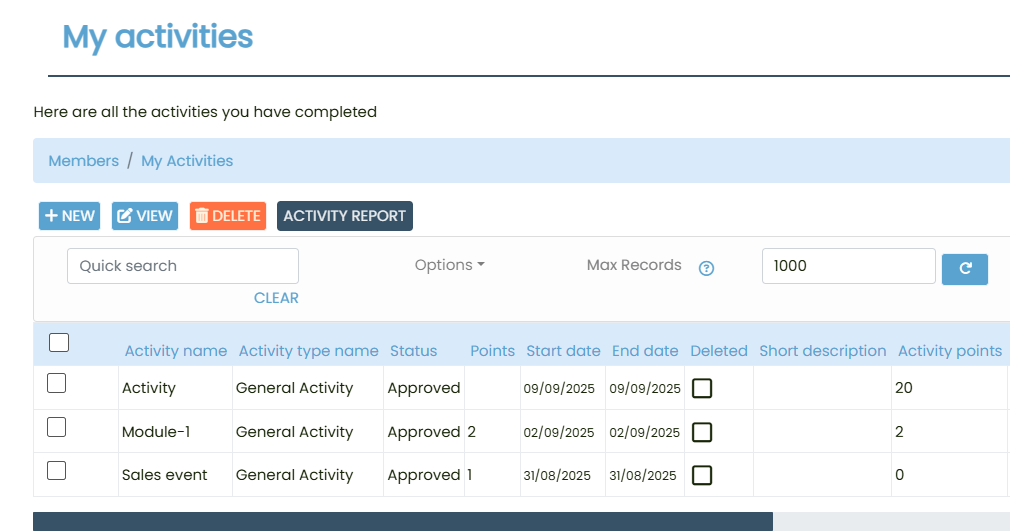Toggle Deleted checkbox for Module-1 row
Viewport: 1010px width, 532px height.
point(702,432)
